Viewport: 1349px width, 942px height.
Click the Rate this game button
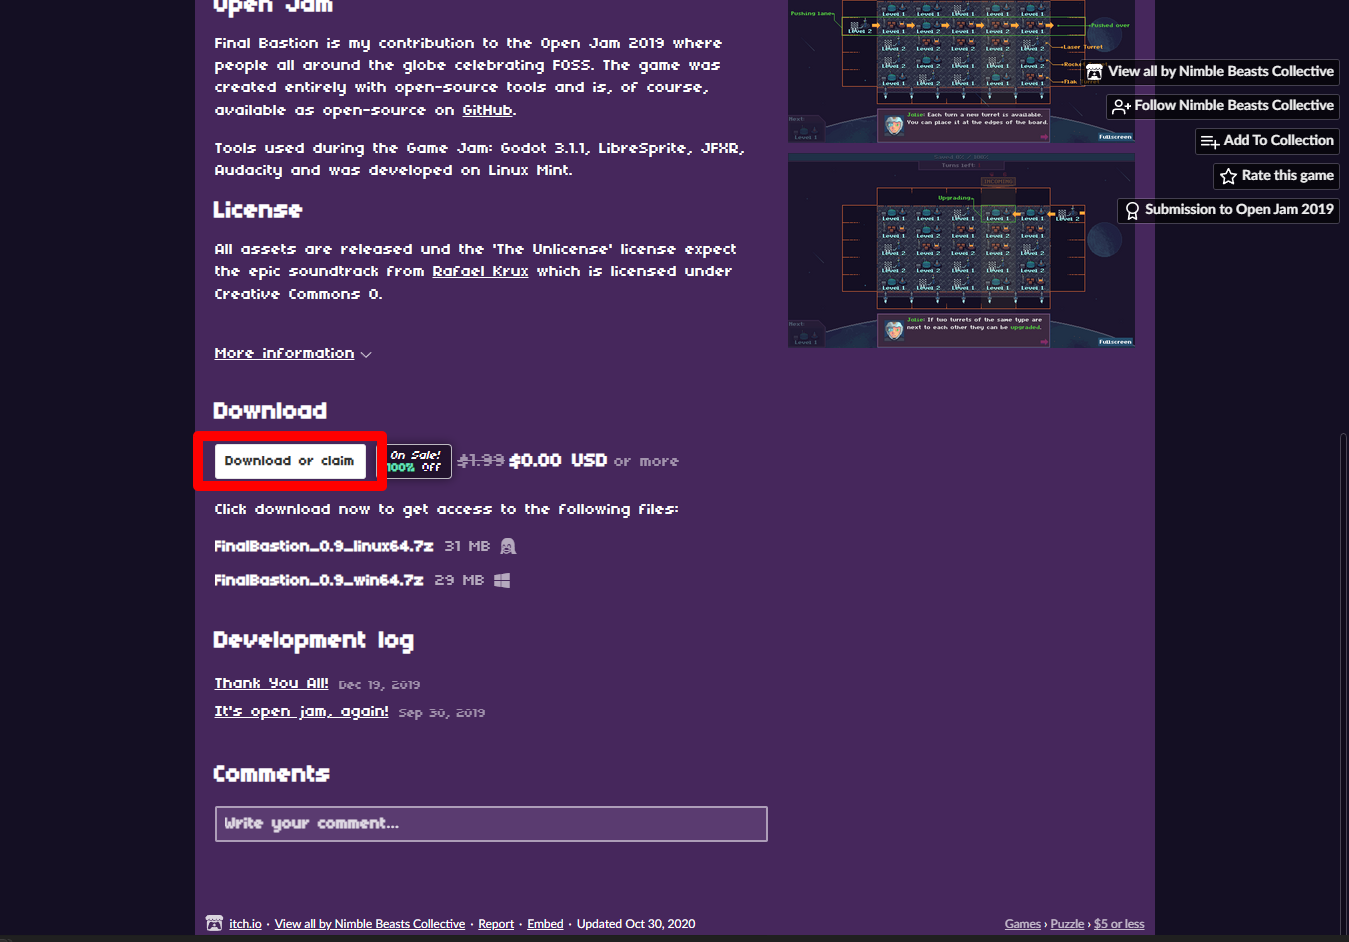click(1276, 176)
